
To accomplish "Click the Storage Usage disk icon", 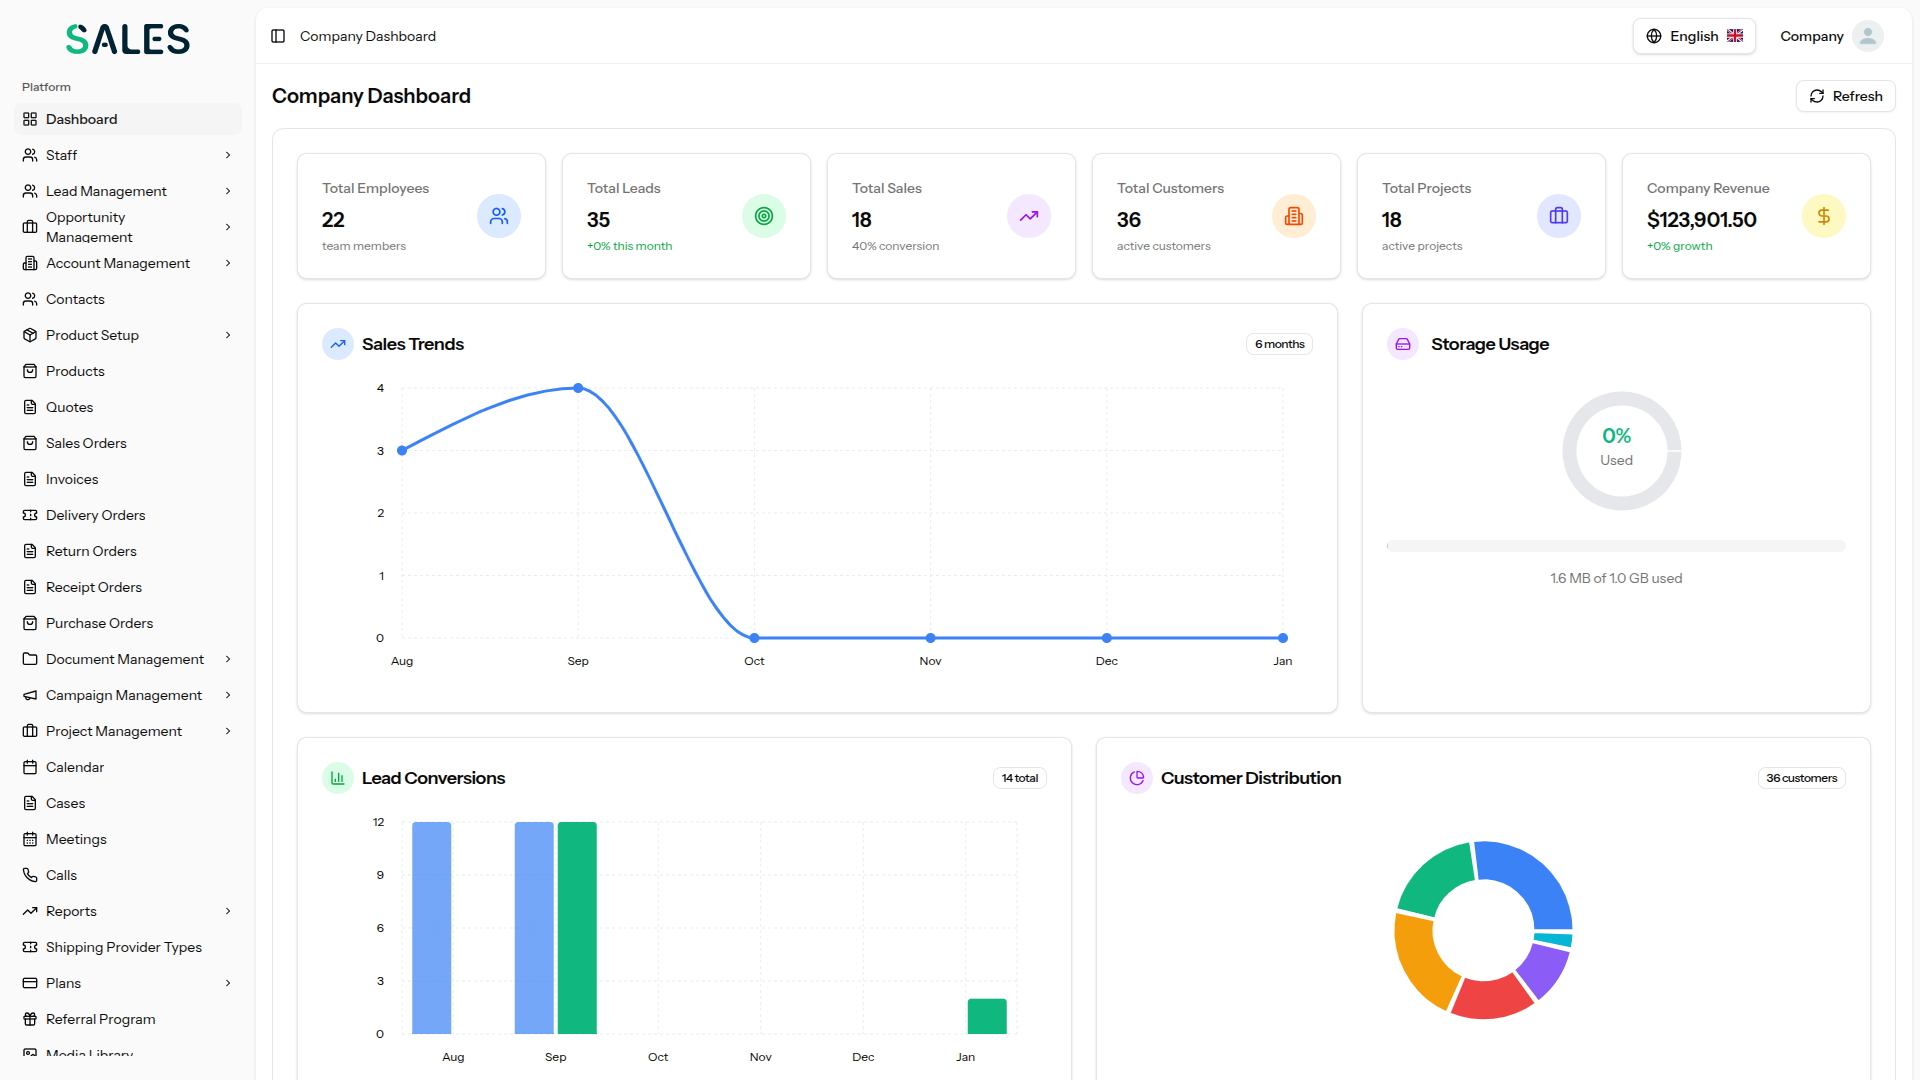I will click(x=1402, y=343).
